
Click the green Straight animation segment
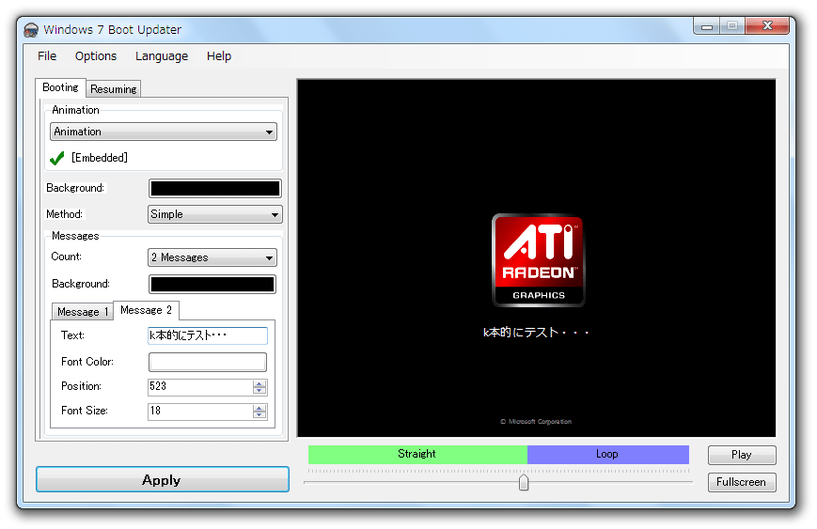[x=417, y=454]
